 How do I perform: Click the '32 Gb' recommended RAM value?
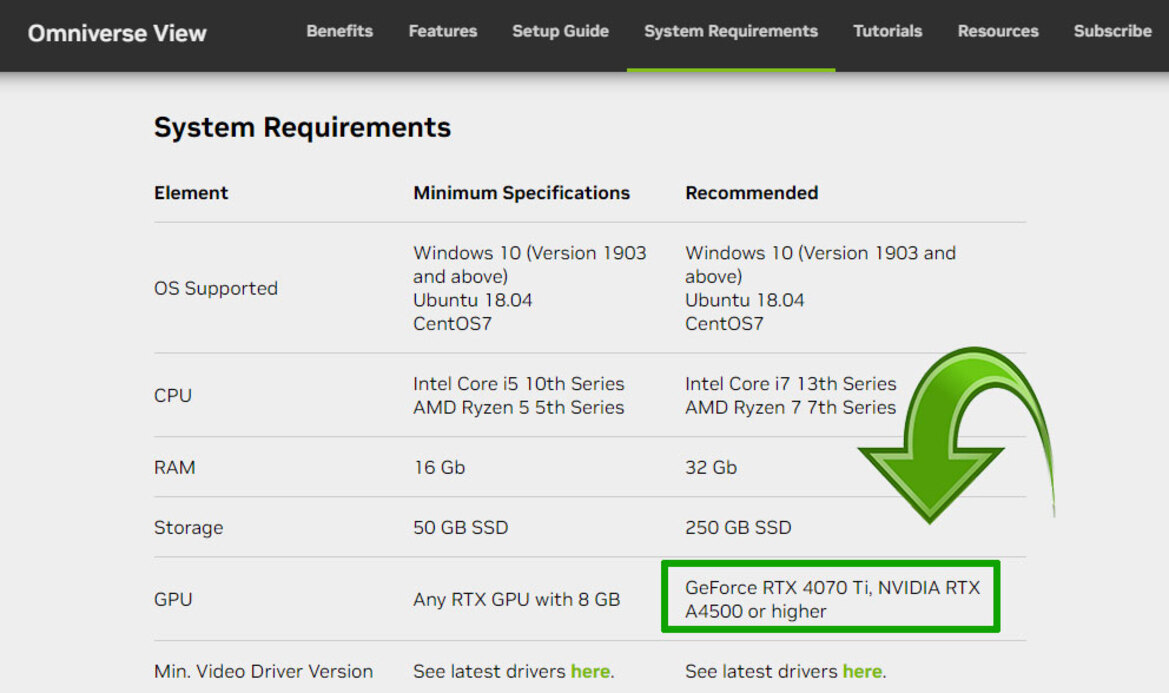point(711,467)
